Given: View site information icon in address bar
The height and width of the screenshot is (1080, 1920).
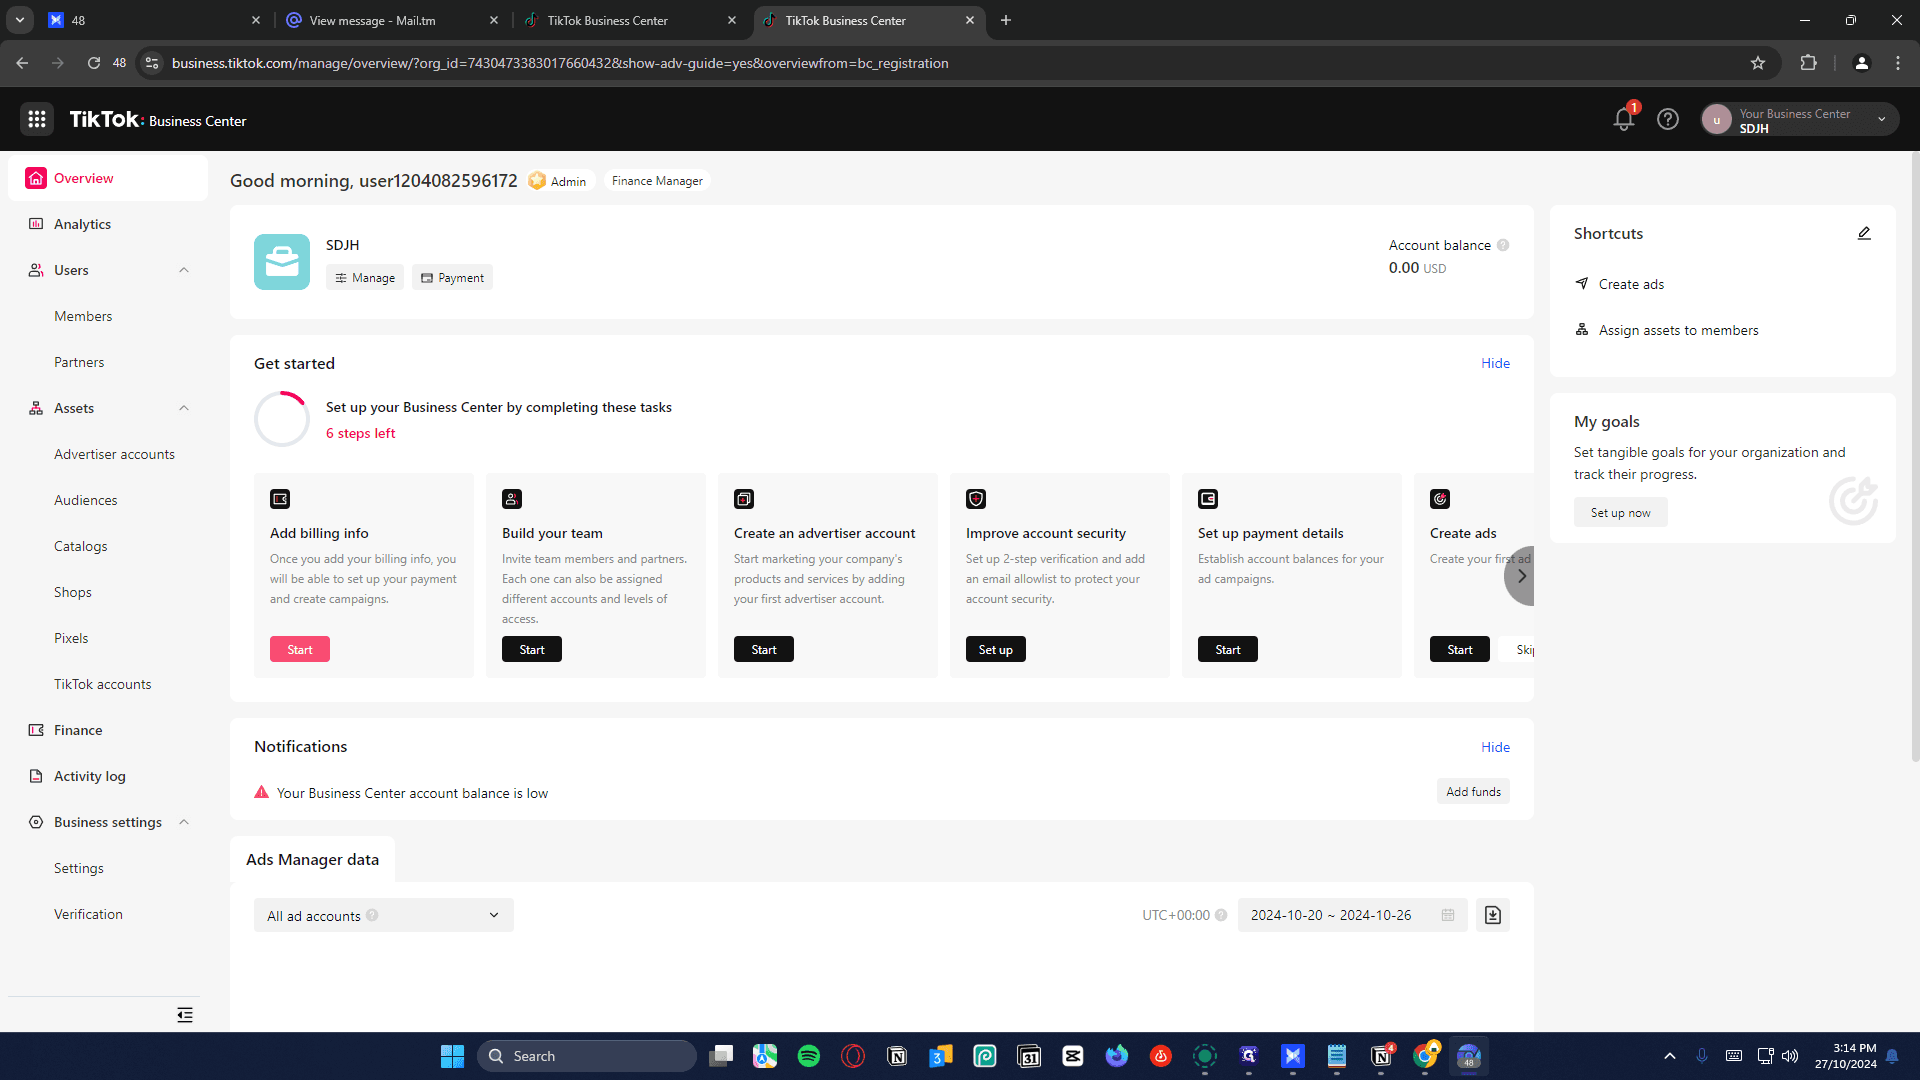Looking at the screenshot, I should [152, 63].
